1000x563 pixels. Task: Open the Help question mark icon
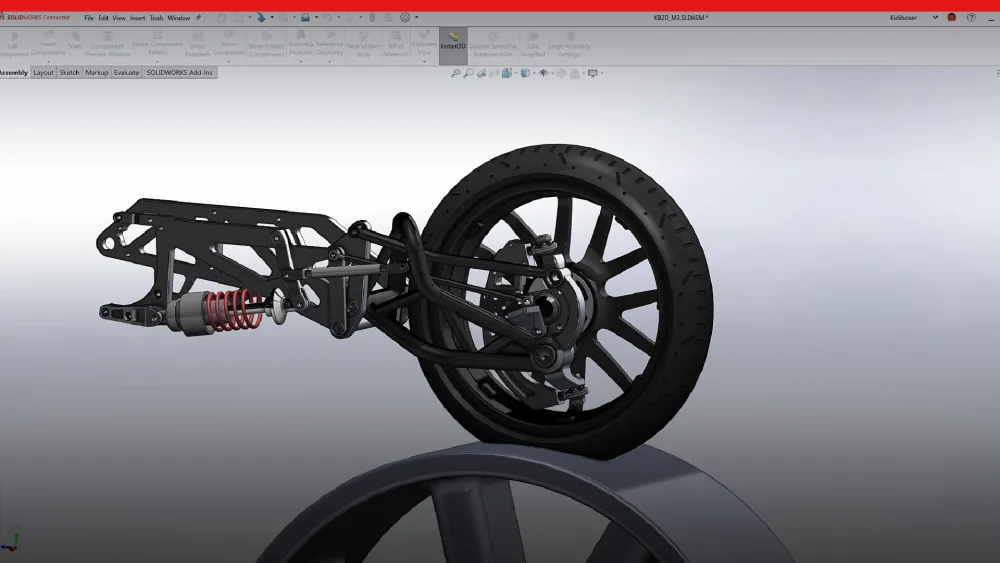(971, 18)
